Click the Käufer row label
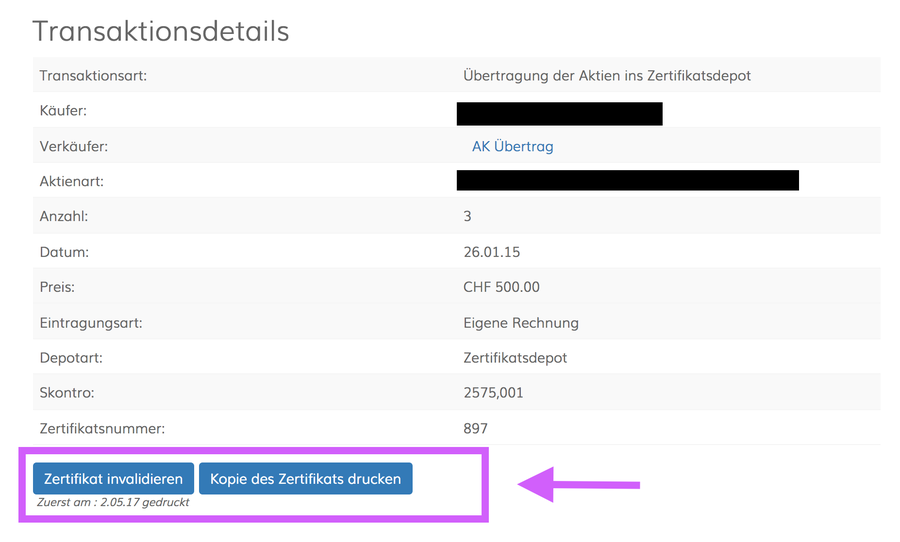 (63, 111)
